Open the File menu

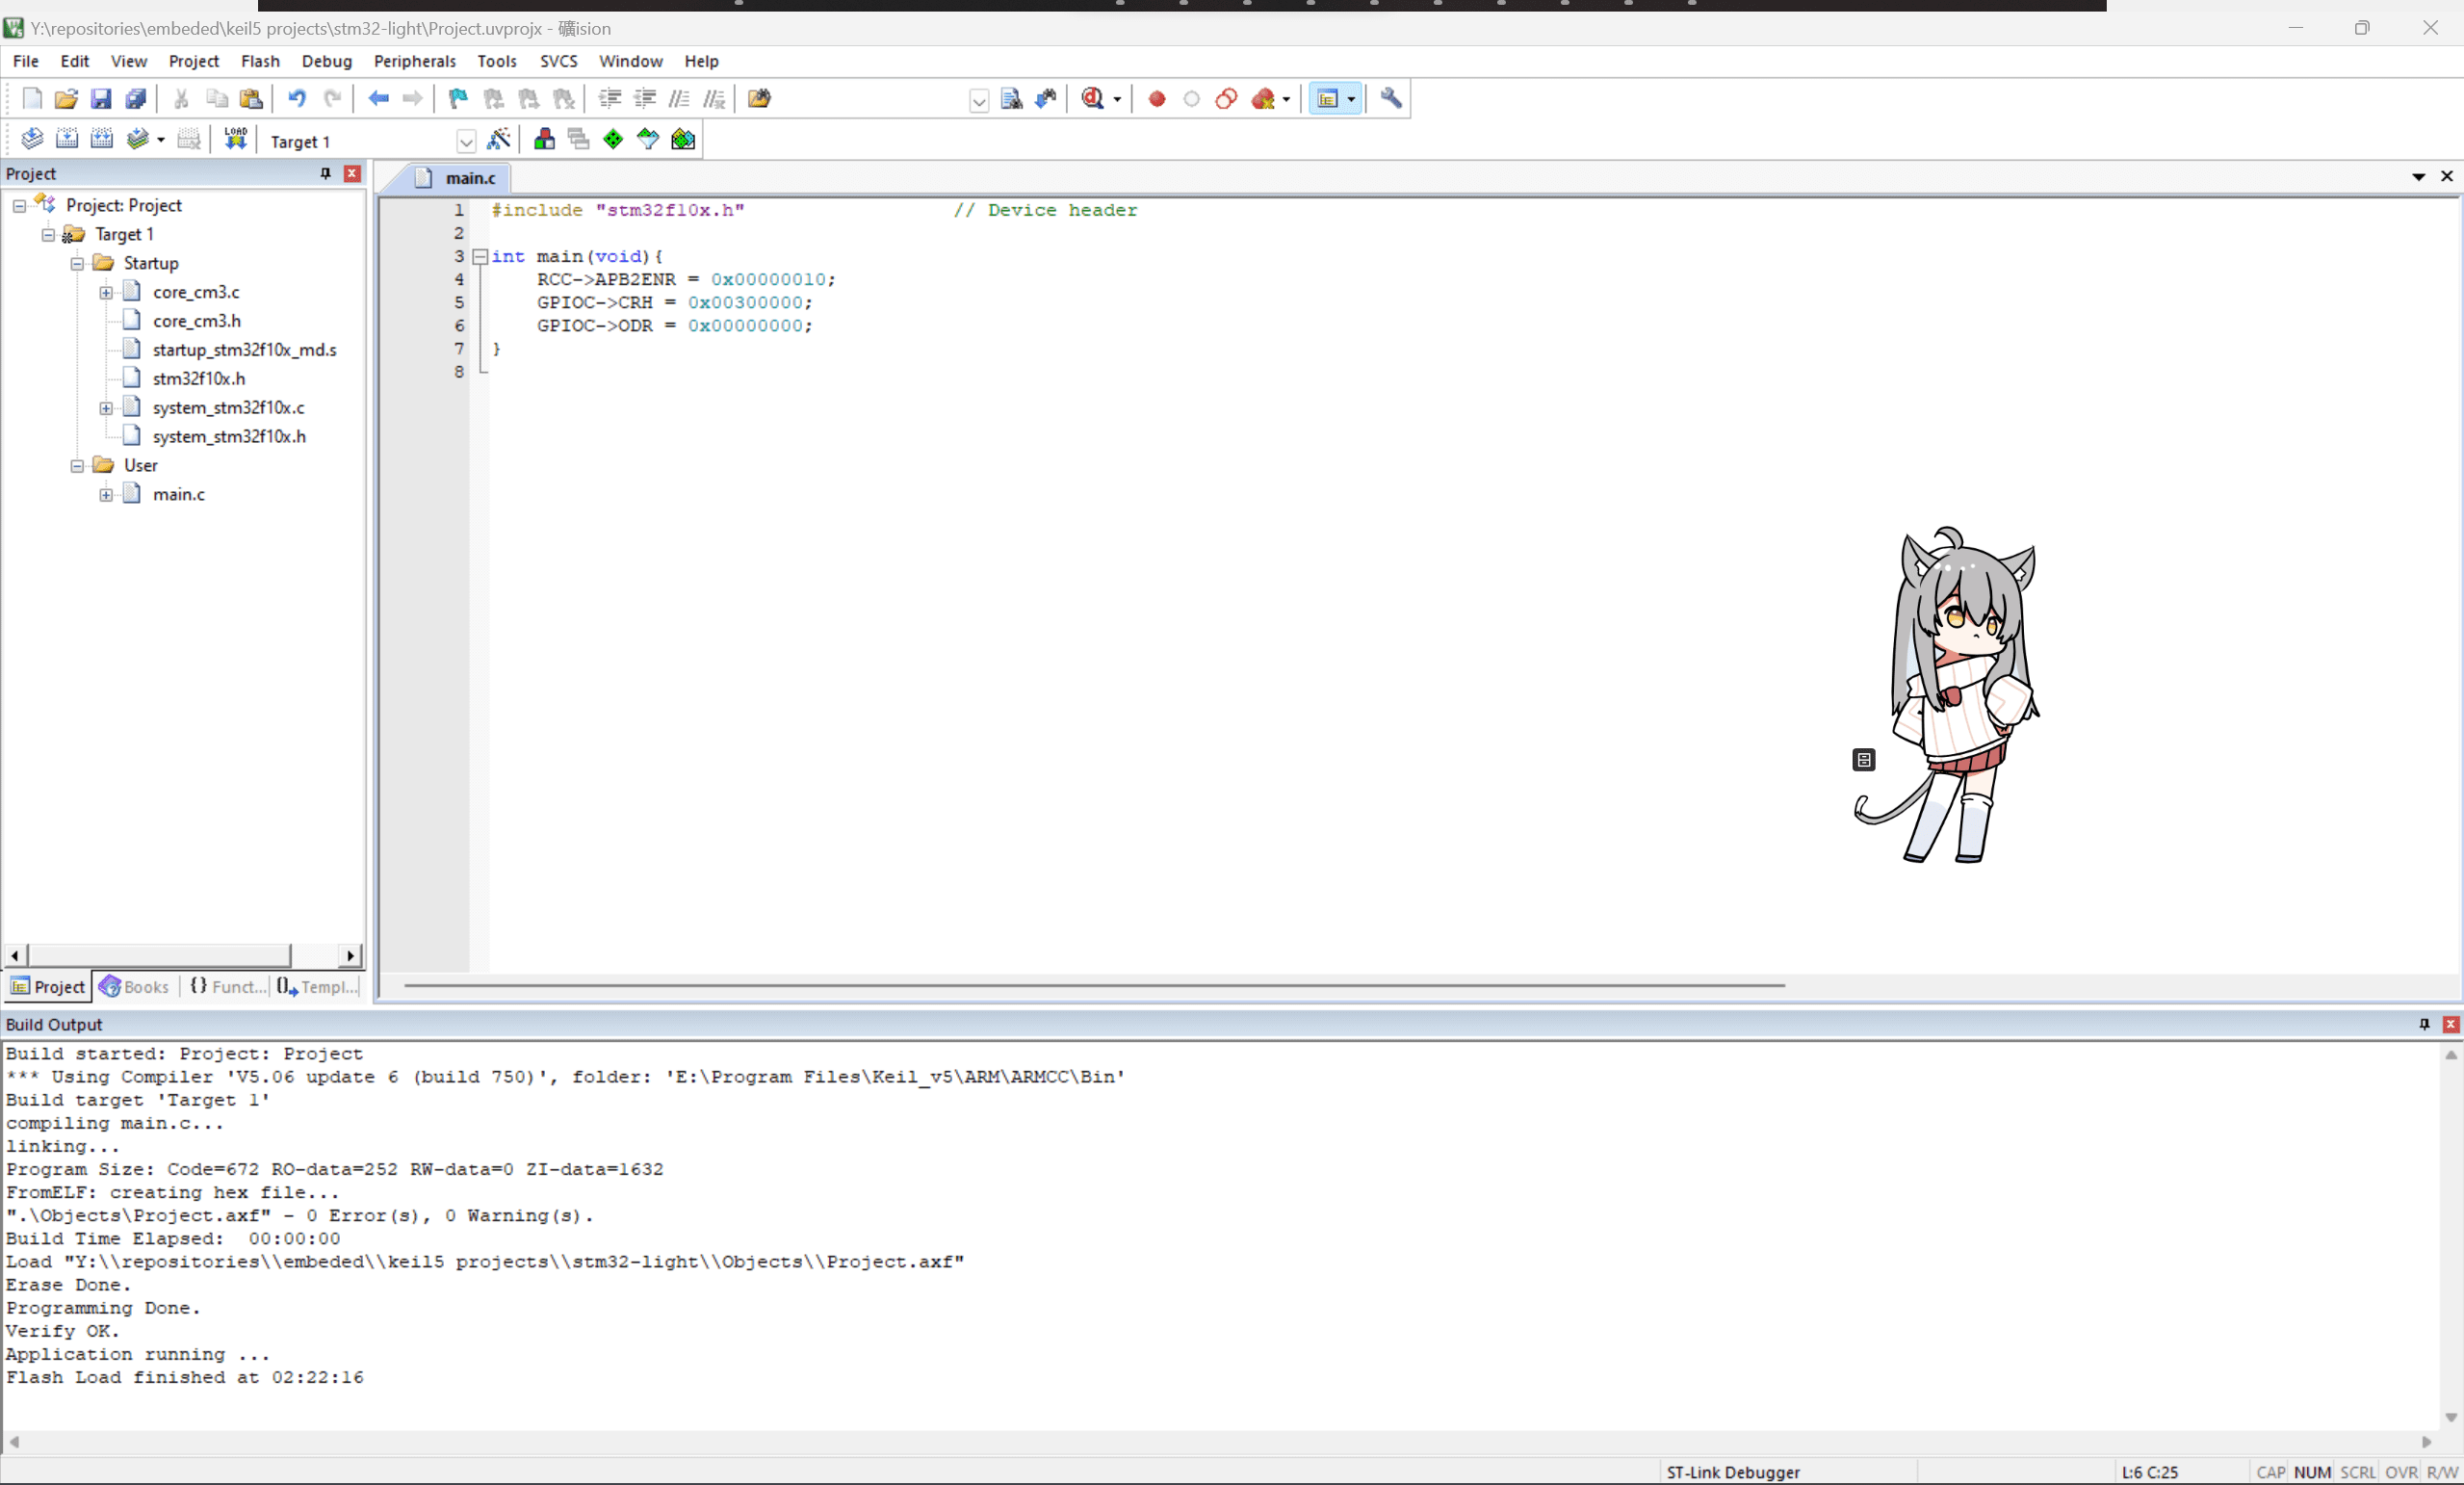(x=26, y=61)
